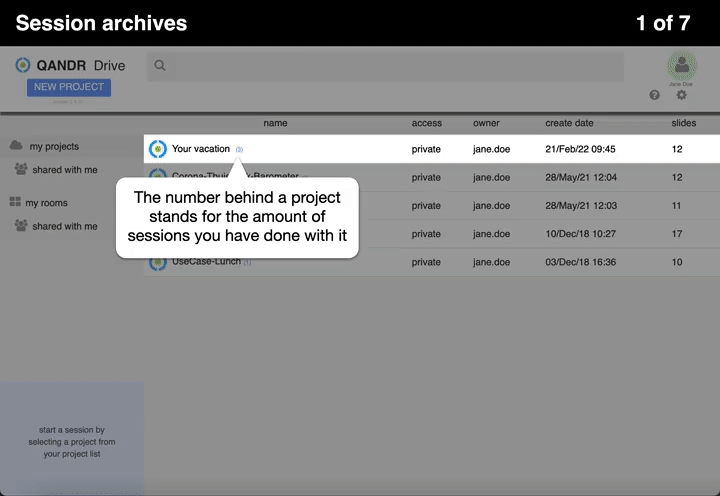Click create date 03/Dec/18 16:36
Viewport: 720px width, 496px height.
(x=580, y=262)
